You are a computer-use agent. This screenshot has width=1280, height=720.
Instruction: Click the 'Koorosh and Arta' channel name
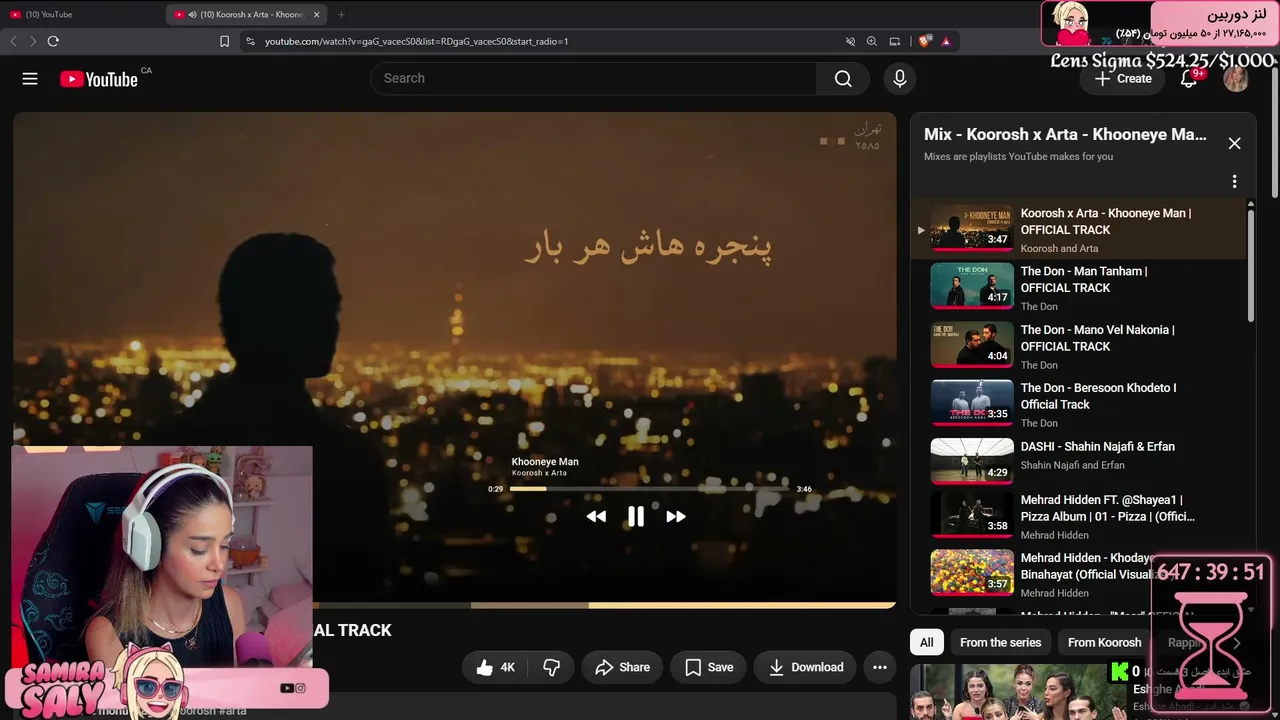pos(1059,249)
